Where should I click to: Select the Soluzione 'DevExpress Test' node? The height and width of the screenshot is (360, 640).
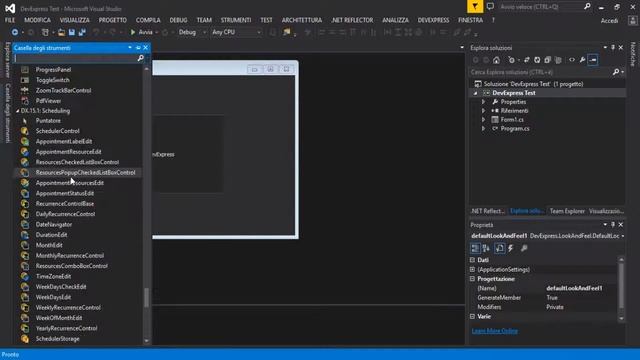tap(533, 84)
